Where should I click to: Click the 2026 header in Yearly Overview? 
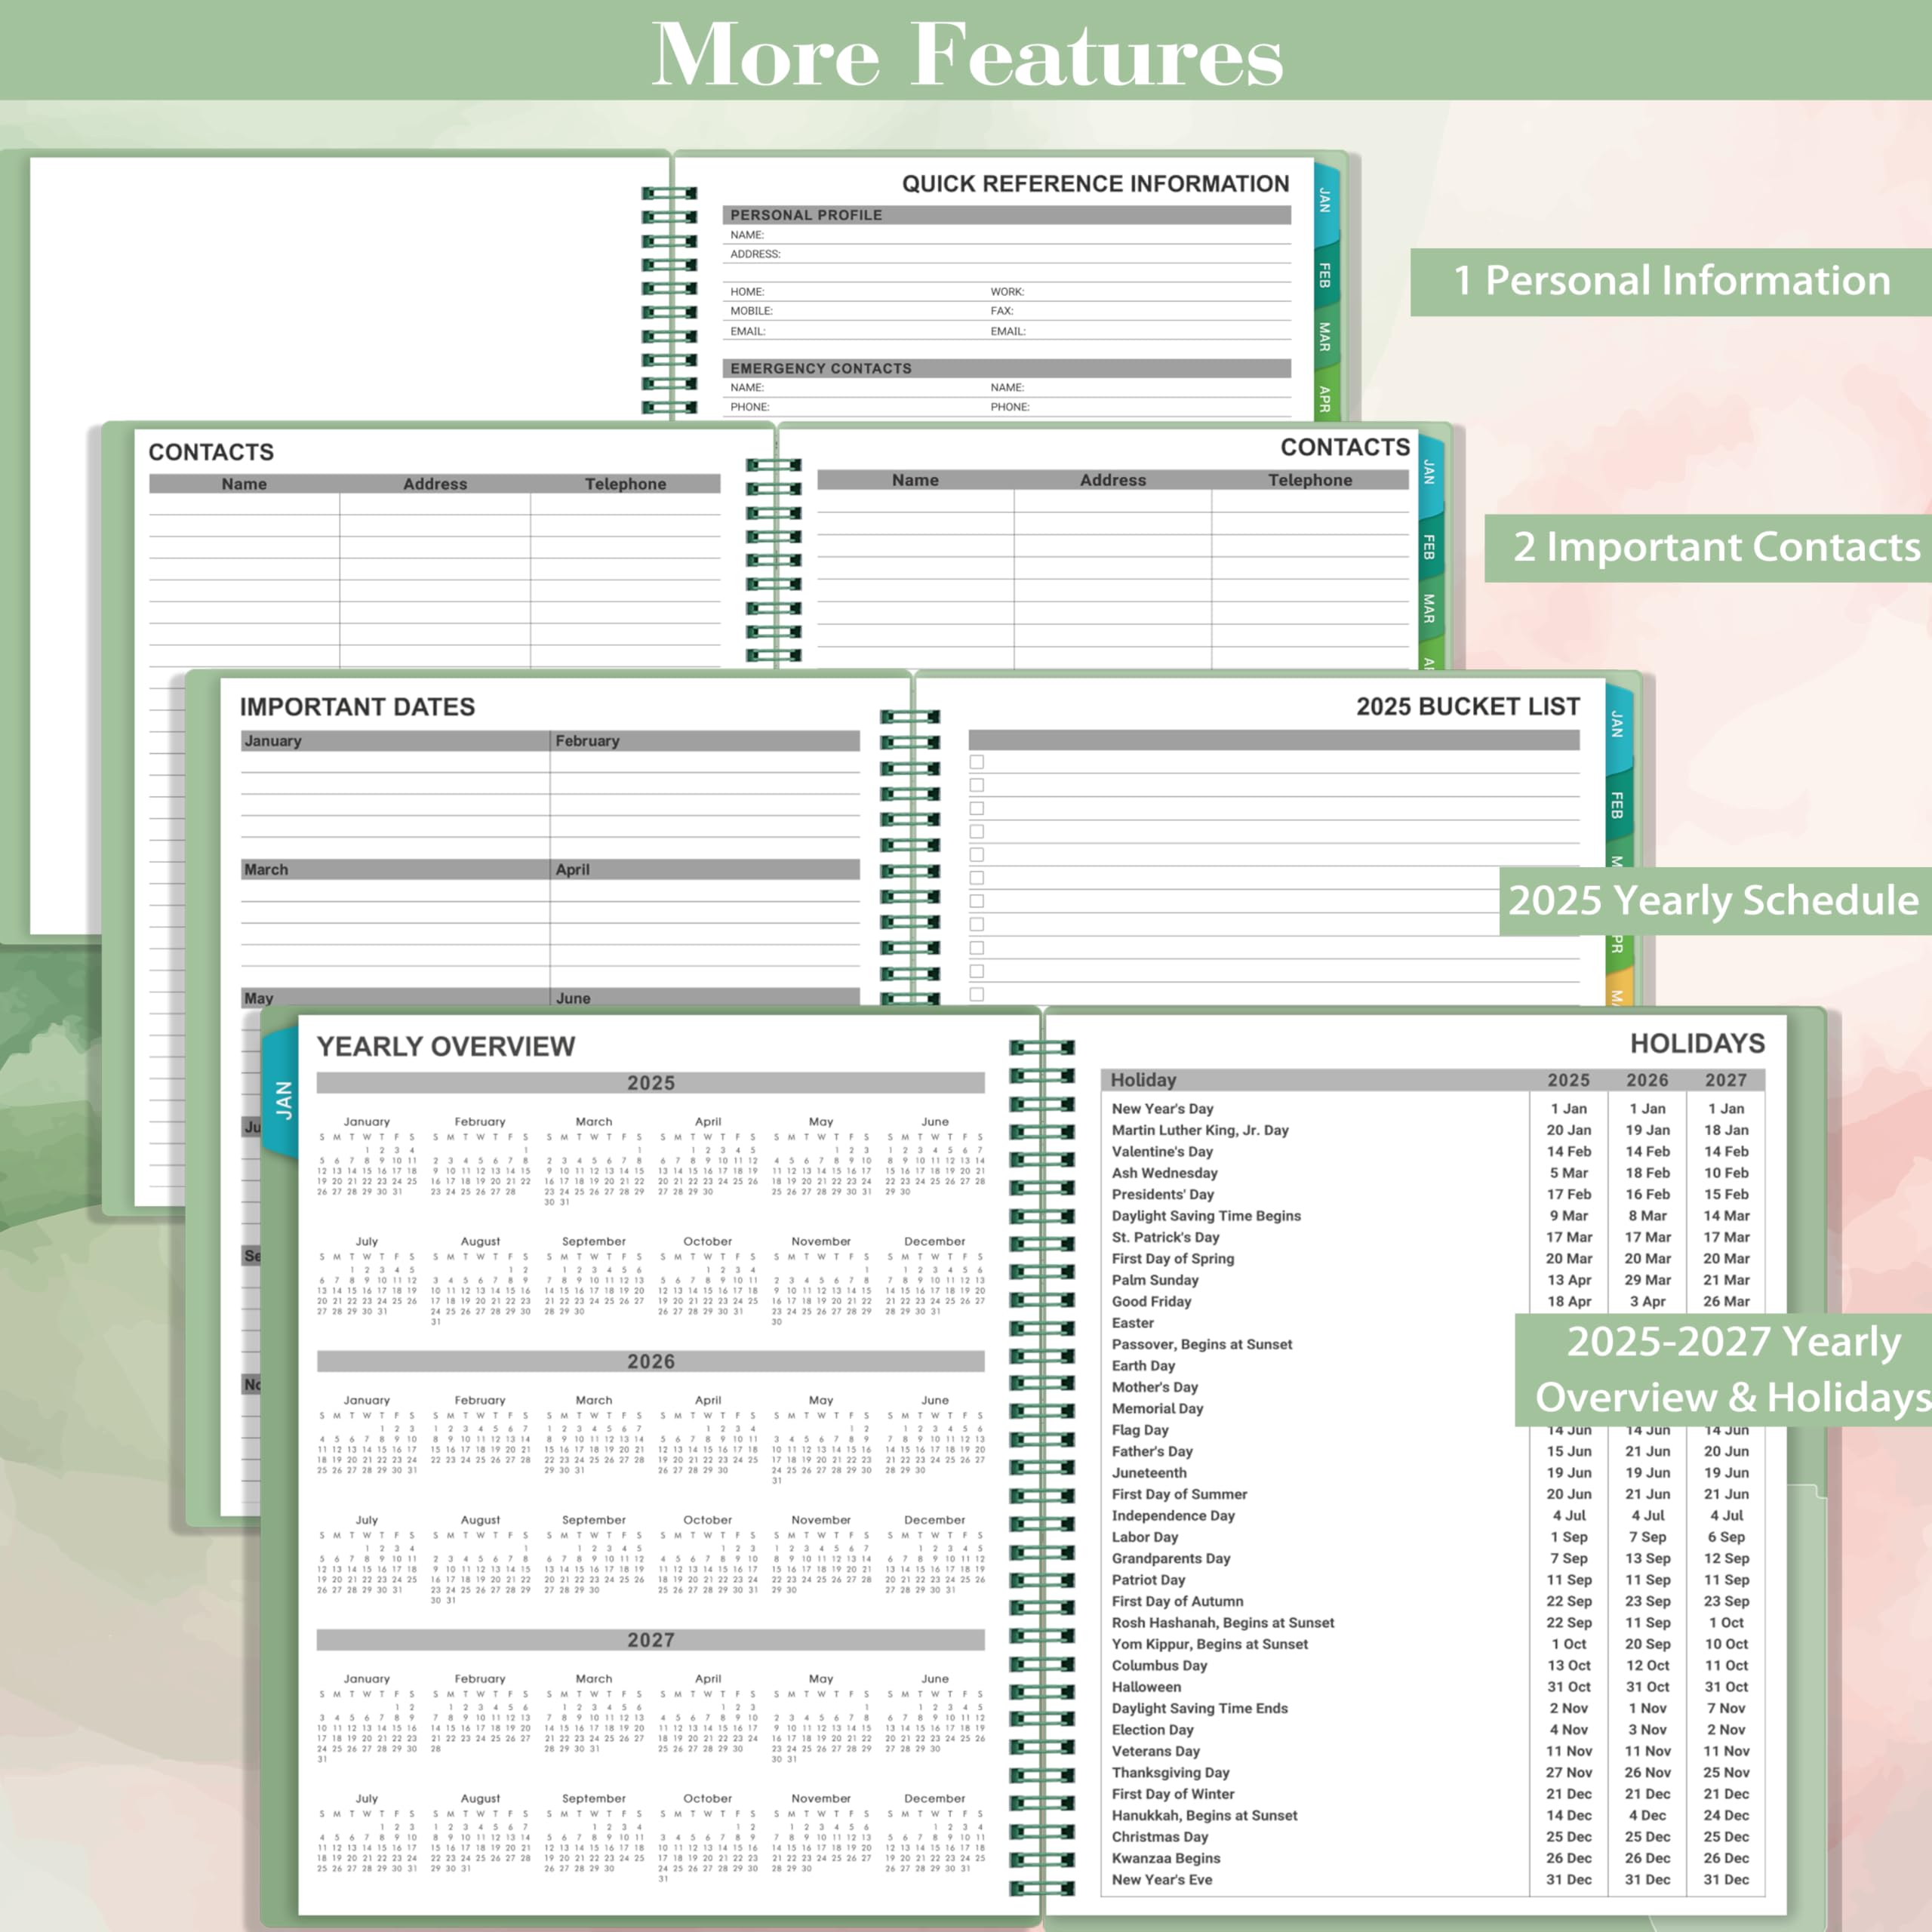[650, 1362]
